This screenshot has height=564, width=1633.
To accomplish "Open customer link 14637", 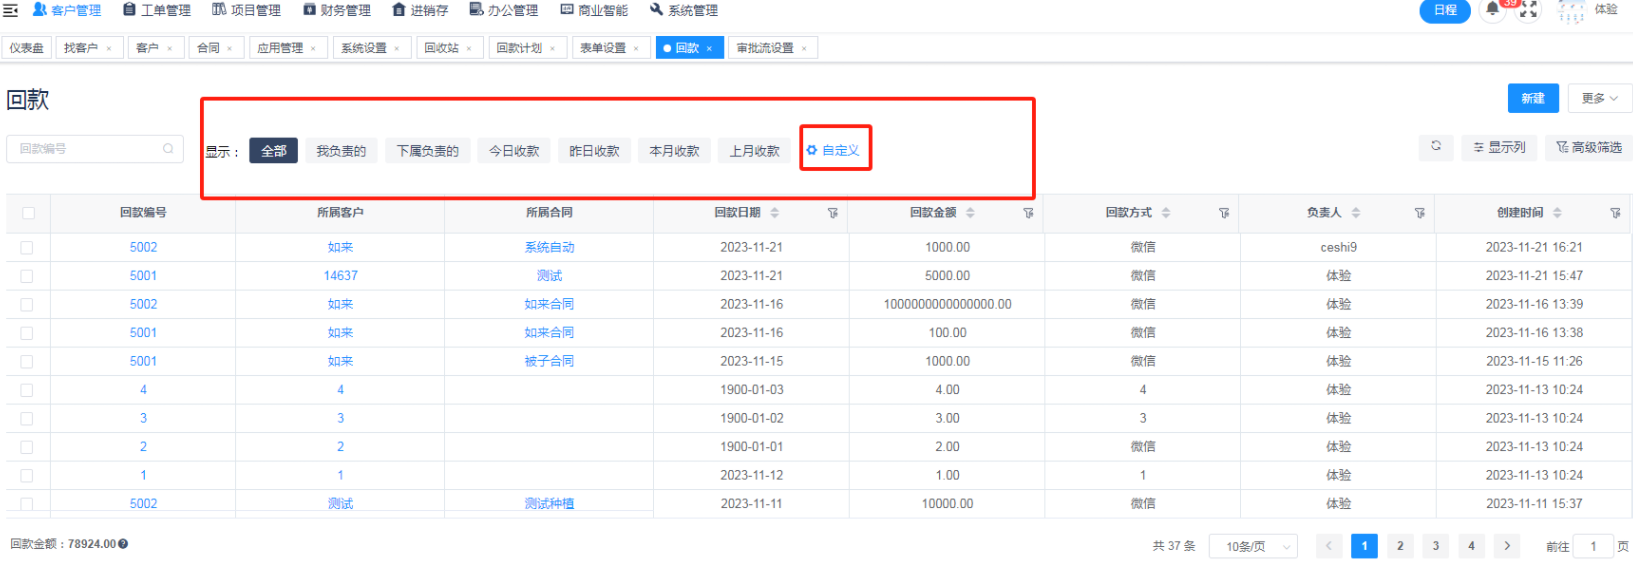I will pos(340,276).
